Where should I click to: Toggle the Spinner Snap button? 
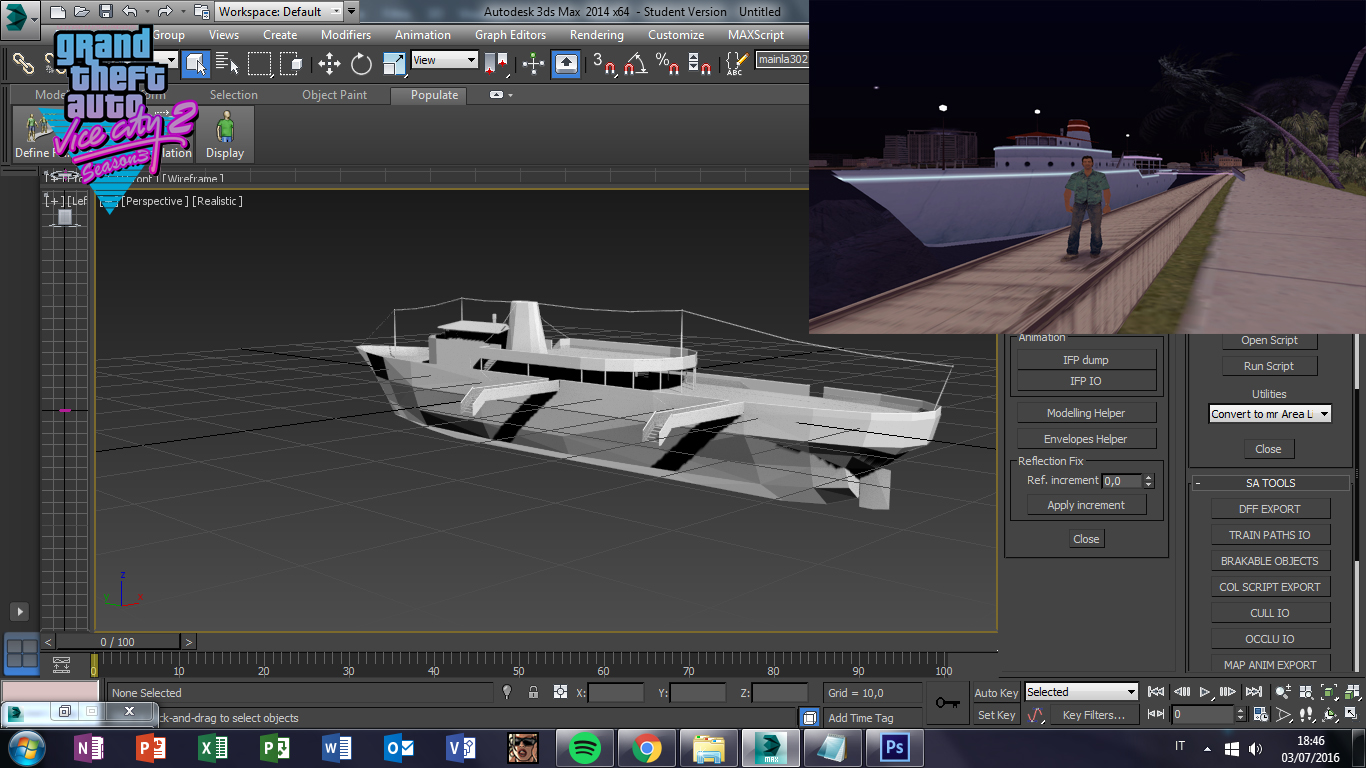pyautogui.click(x=699, y=63)
